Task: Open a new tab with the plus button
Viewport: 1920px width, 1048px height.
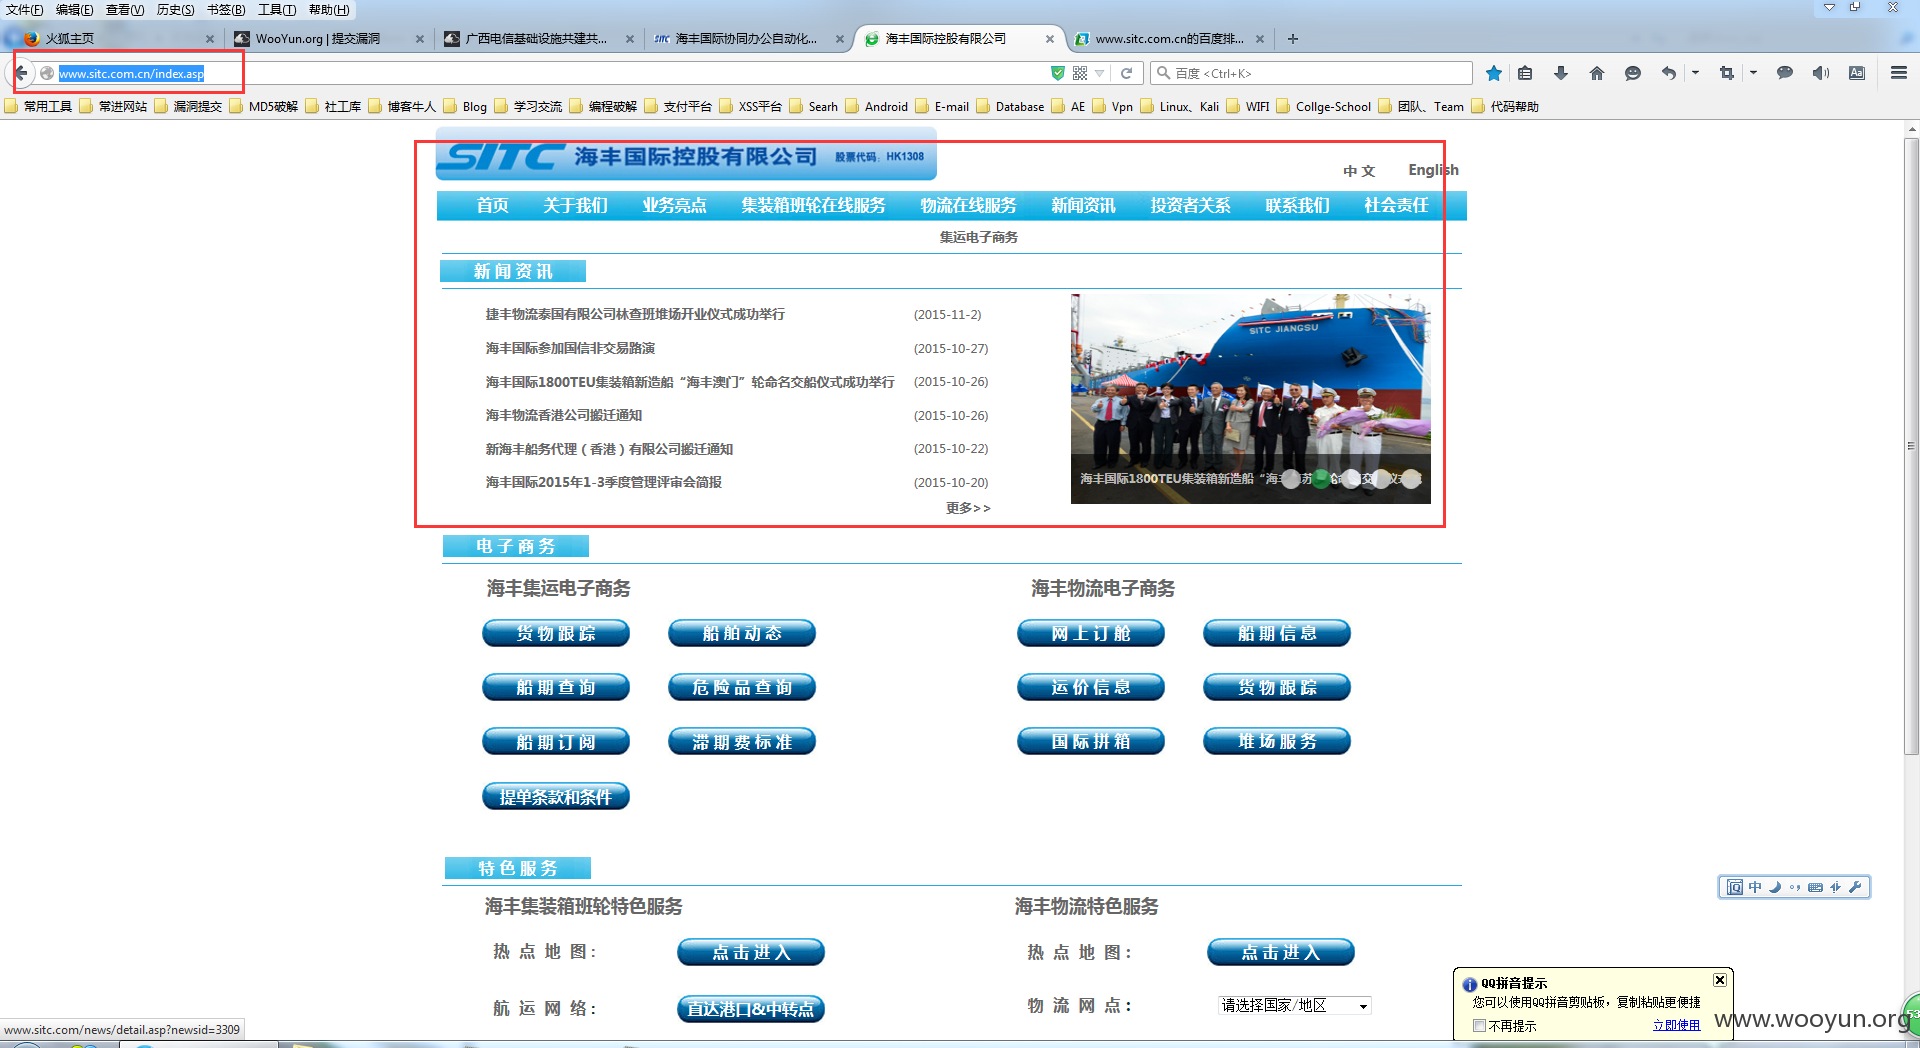Action: coord(1293,39)
